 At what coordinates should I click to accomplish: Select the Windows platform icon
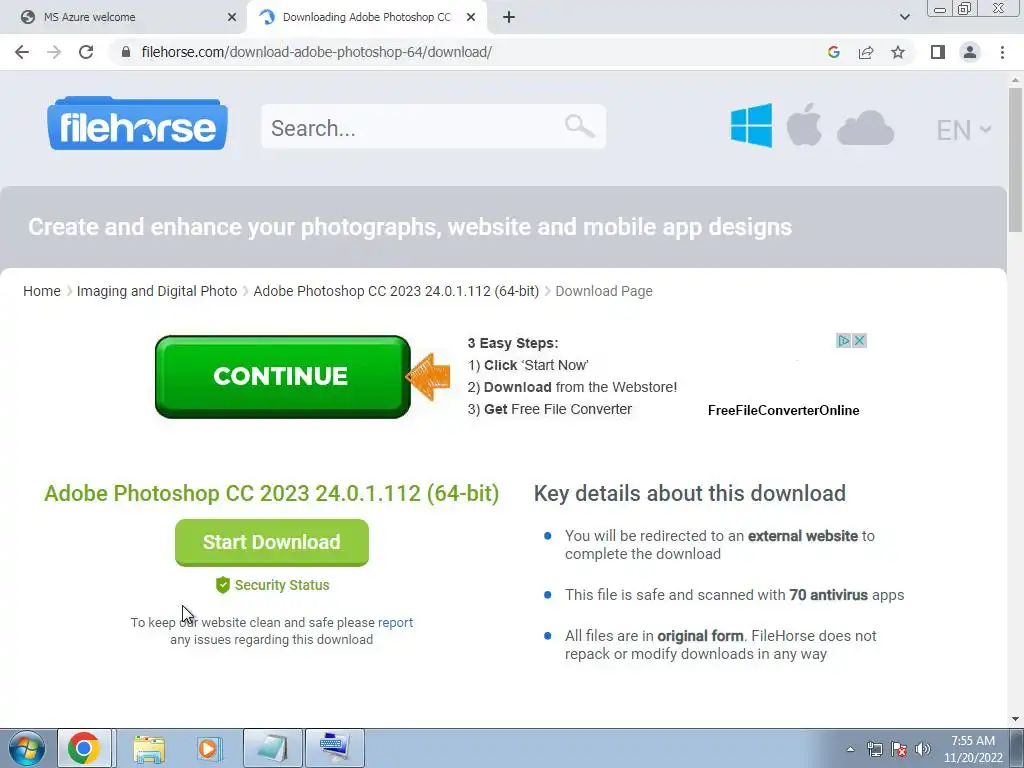[x=752, y=125]
